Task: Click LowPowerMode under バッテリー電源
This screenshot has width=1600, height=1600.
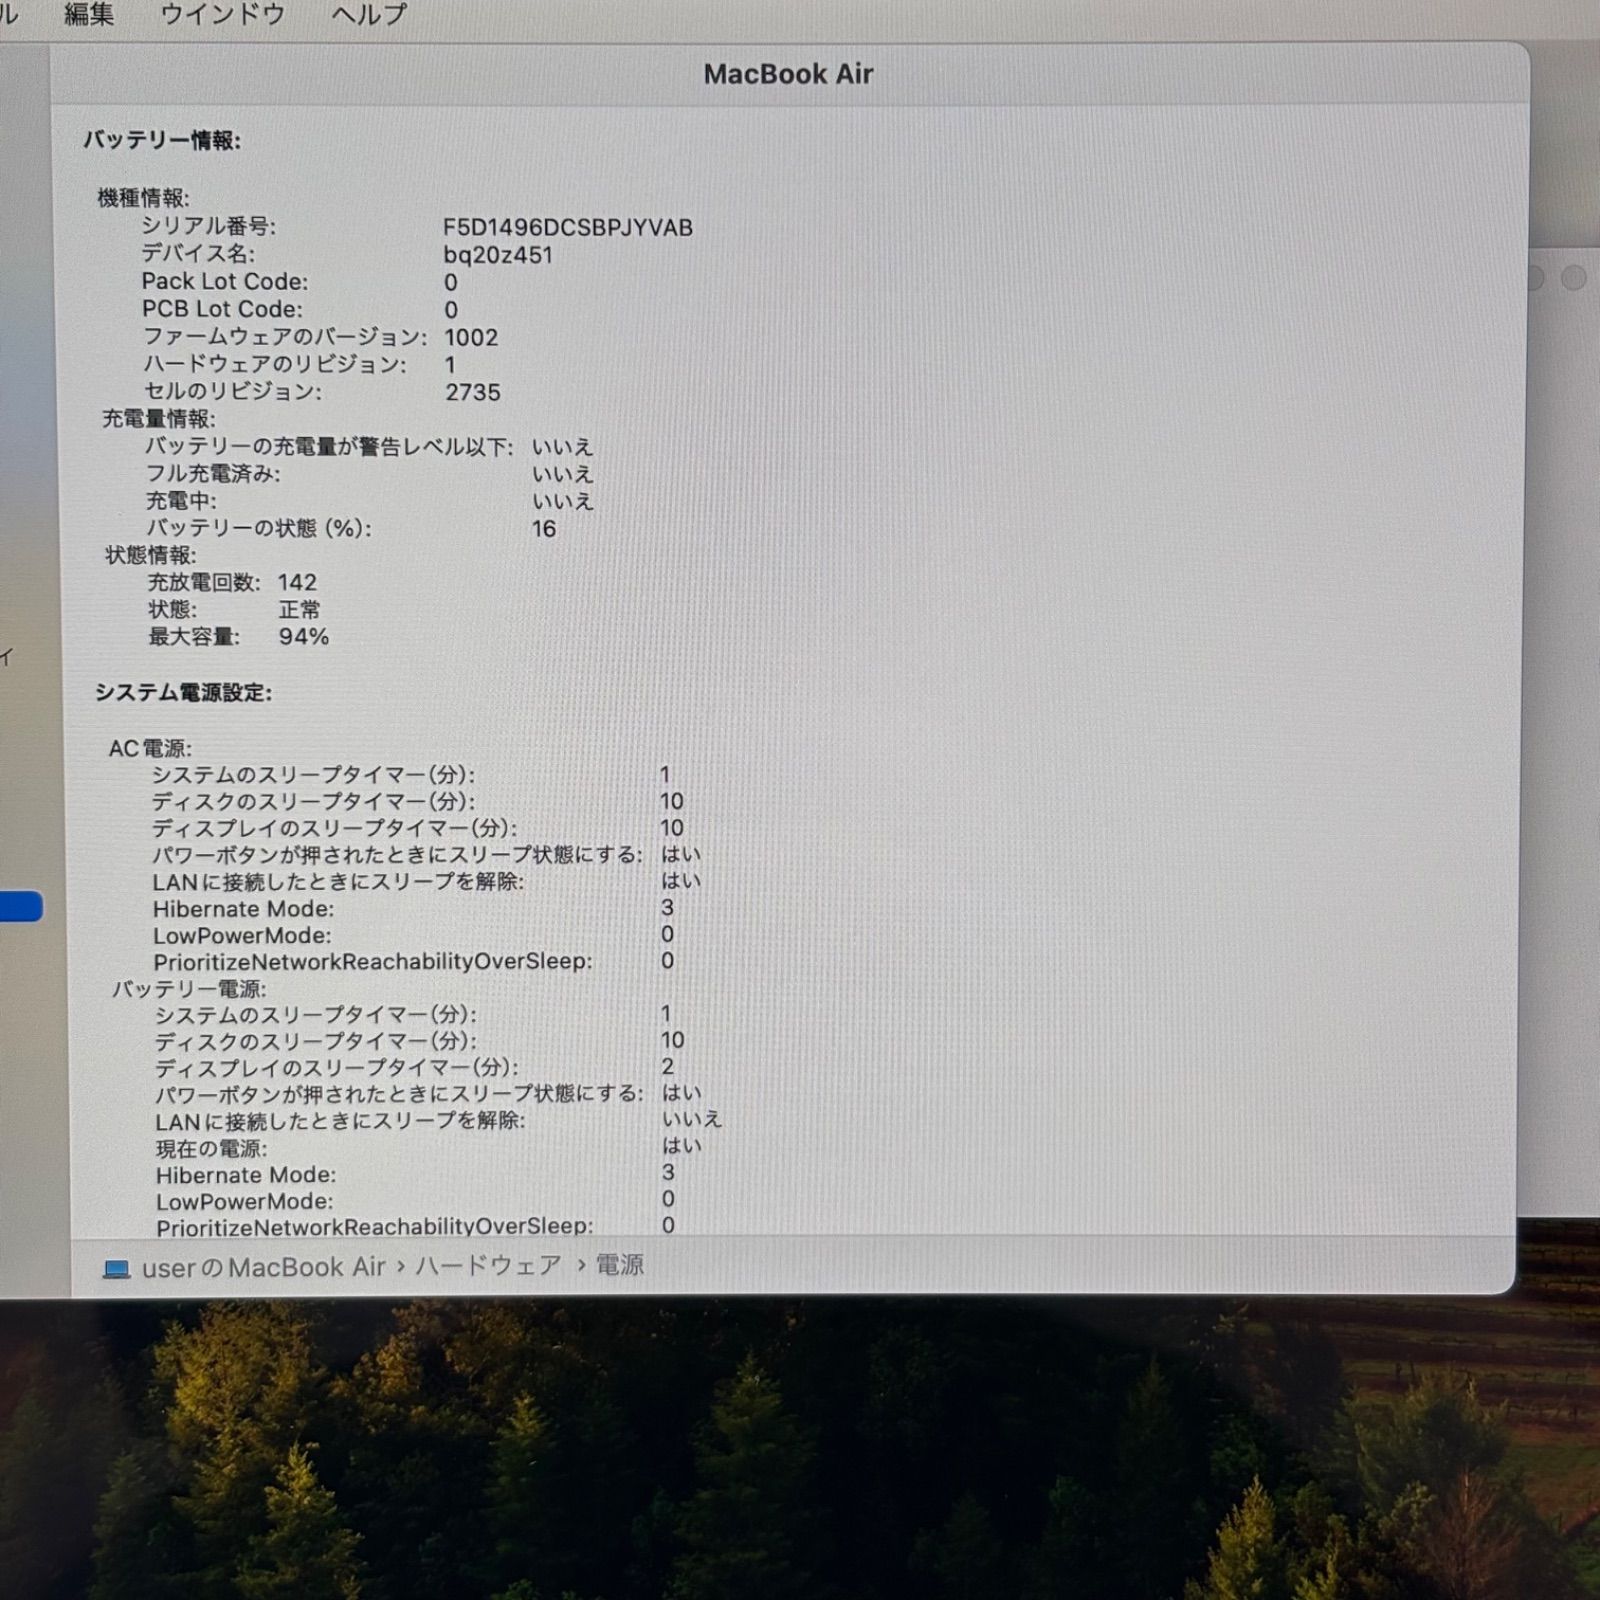Action: 245,1201
